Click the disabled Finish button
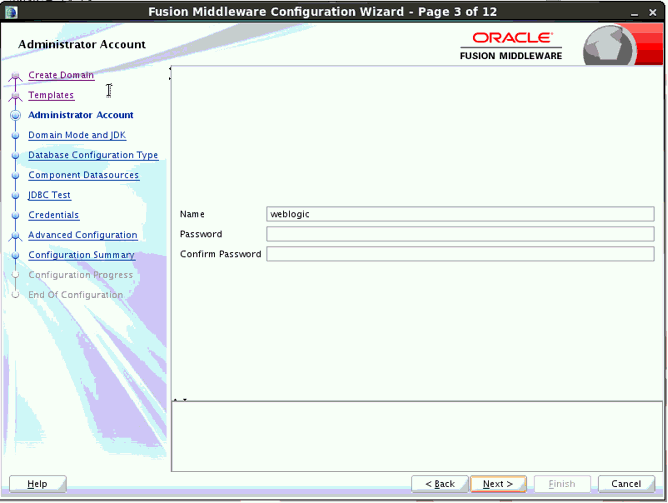Screen dimensions: 668x503 (x=562, y=484)
